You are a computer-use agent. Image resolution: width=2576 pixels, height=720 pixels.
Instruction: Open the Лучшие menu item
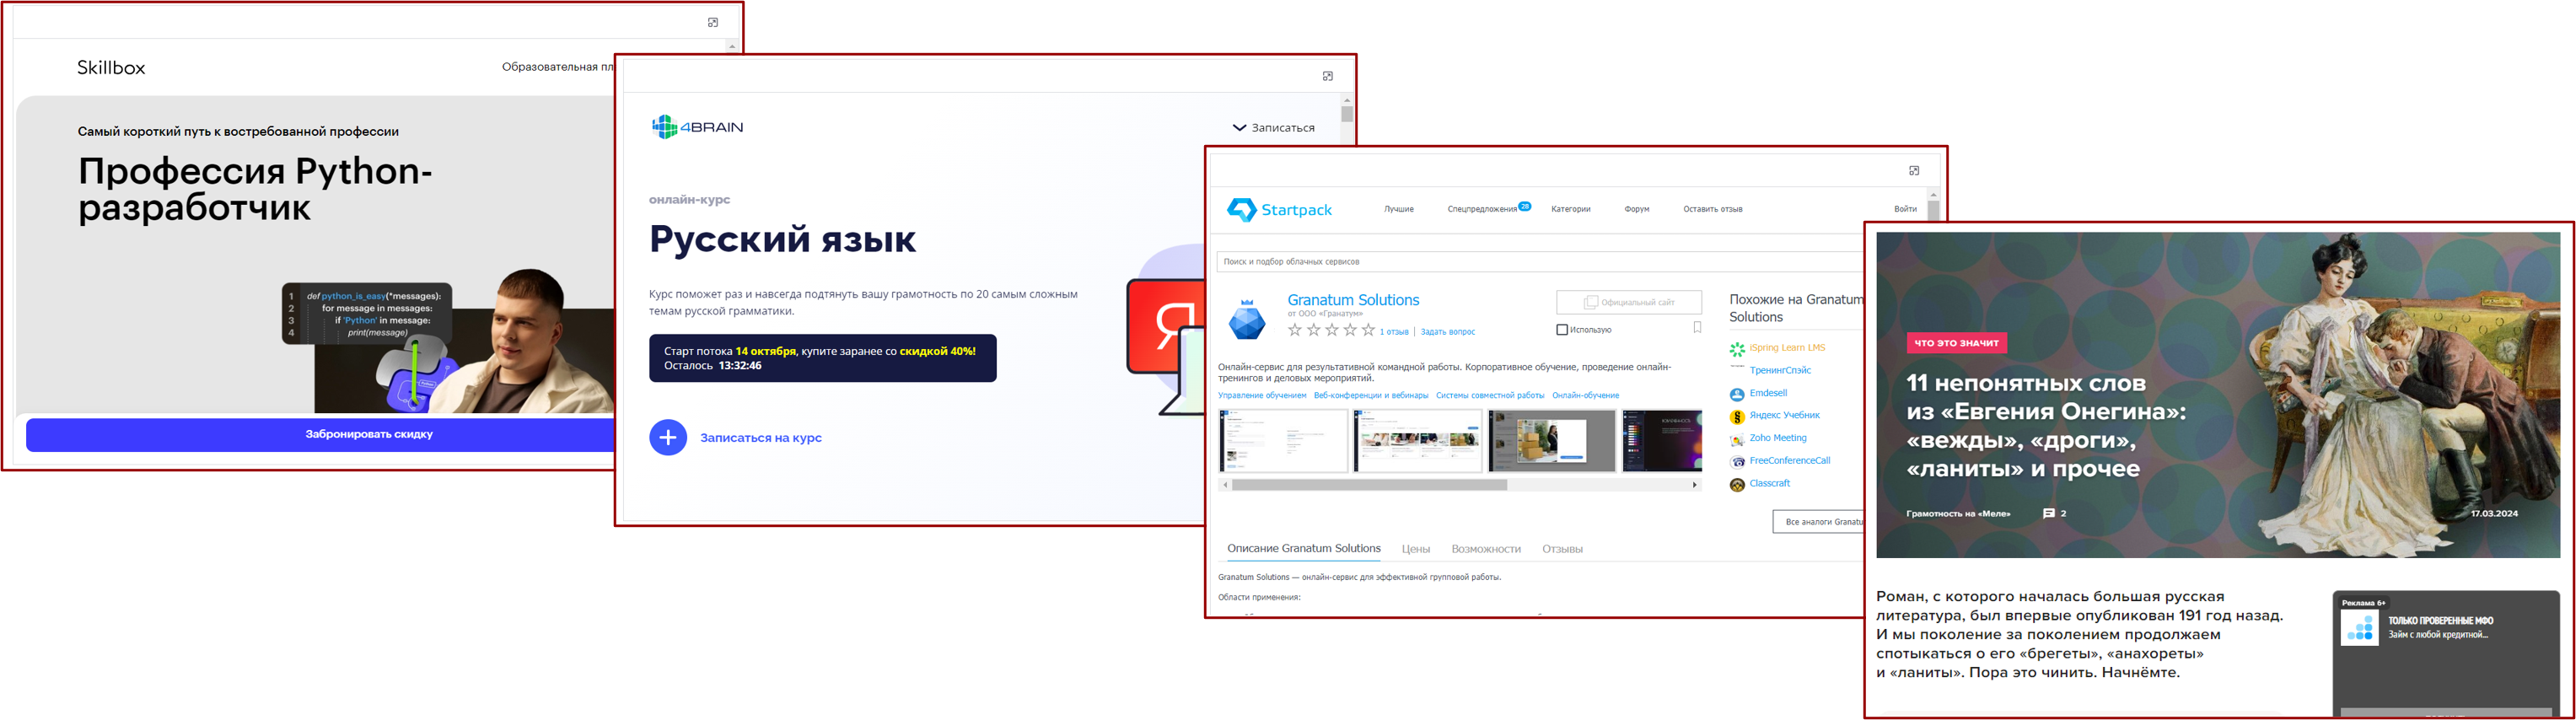(1399, 210)
